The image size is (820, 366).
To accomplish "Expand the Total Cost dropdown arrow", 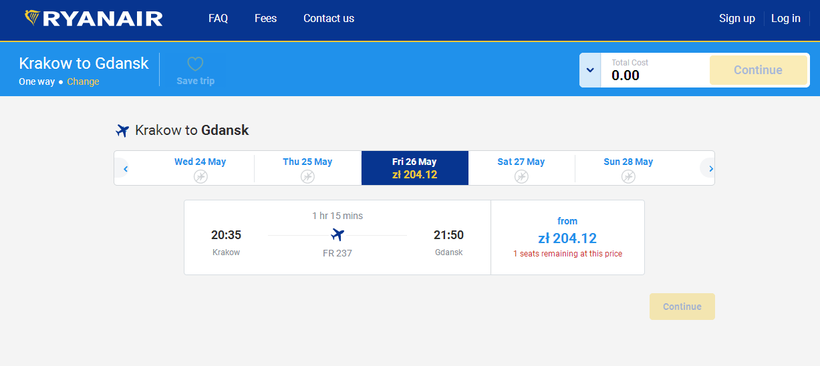I will 590,70.
